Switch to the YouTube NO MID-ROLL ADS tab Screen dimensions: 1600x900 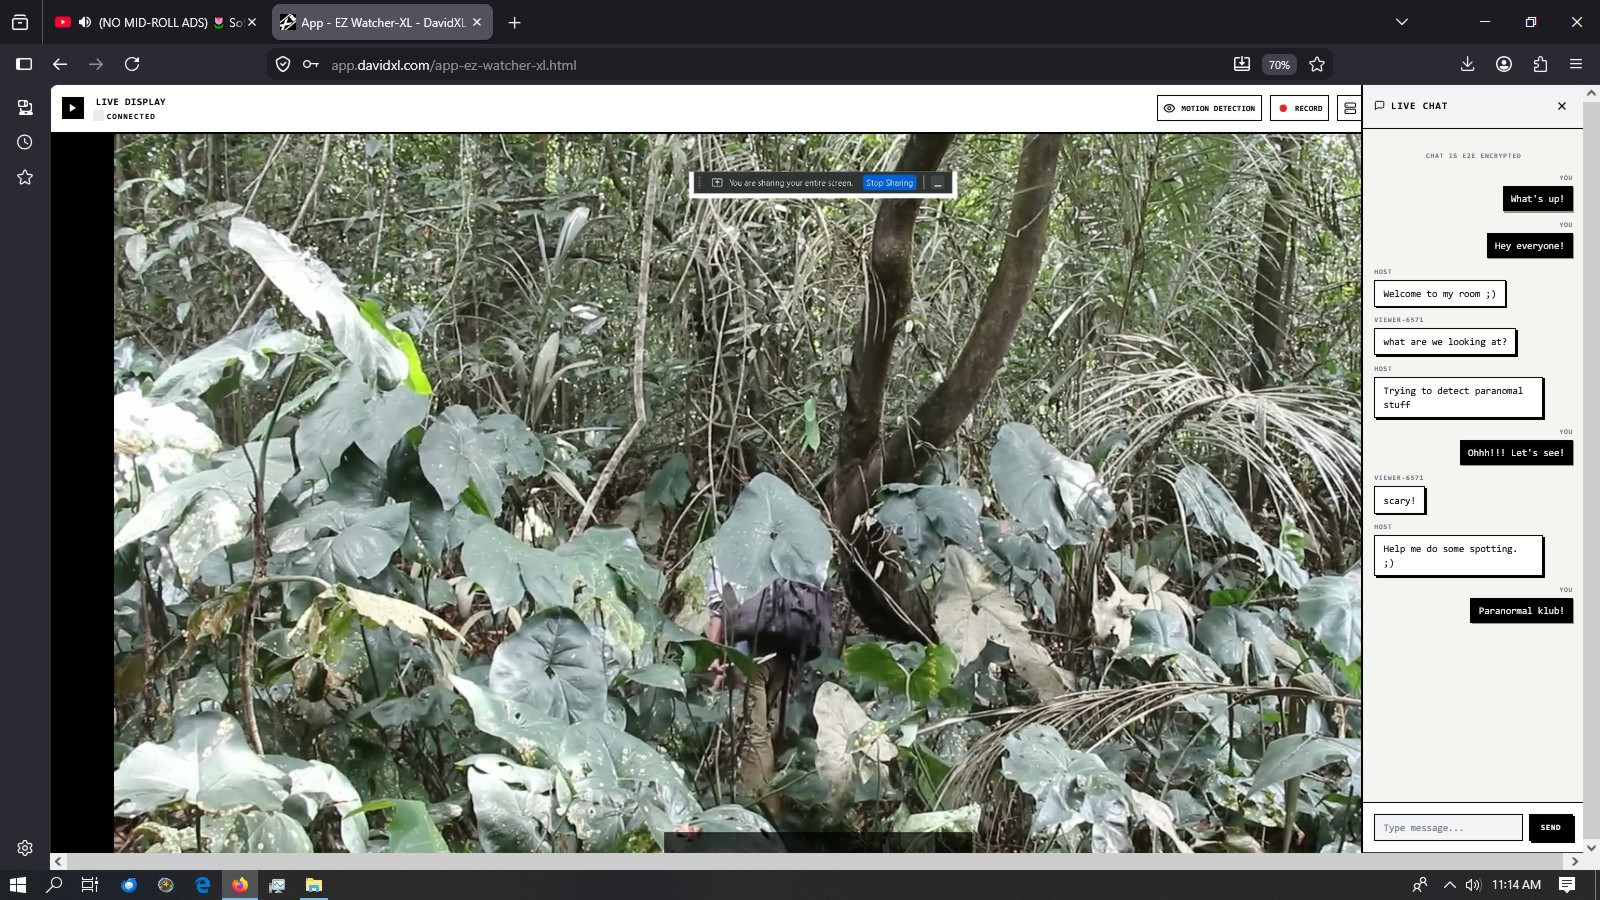157,22
